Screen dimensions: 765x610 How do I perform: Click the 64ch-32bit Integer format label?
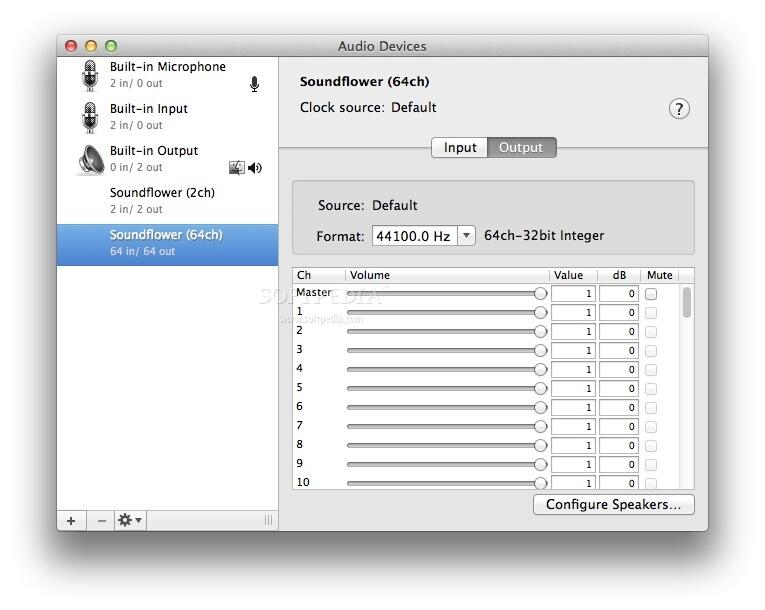(544, 236)
